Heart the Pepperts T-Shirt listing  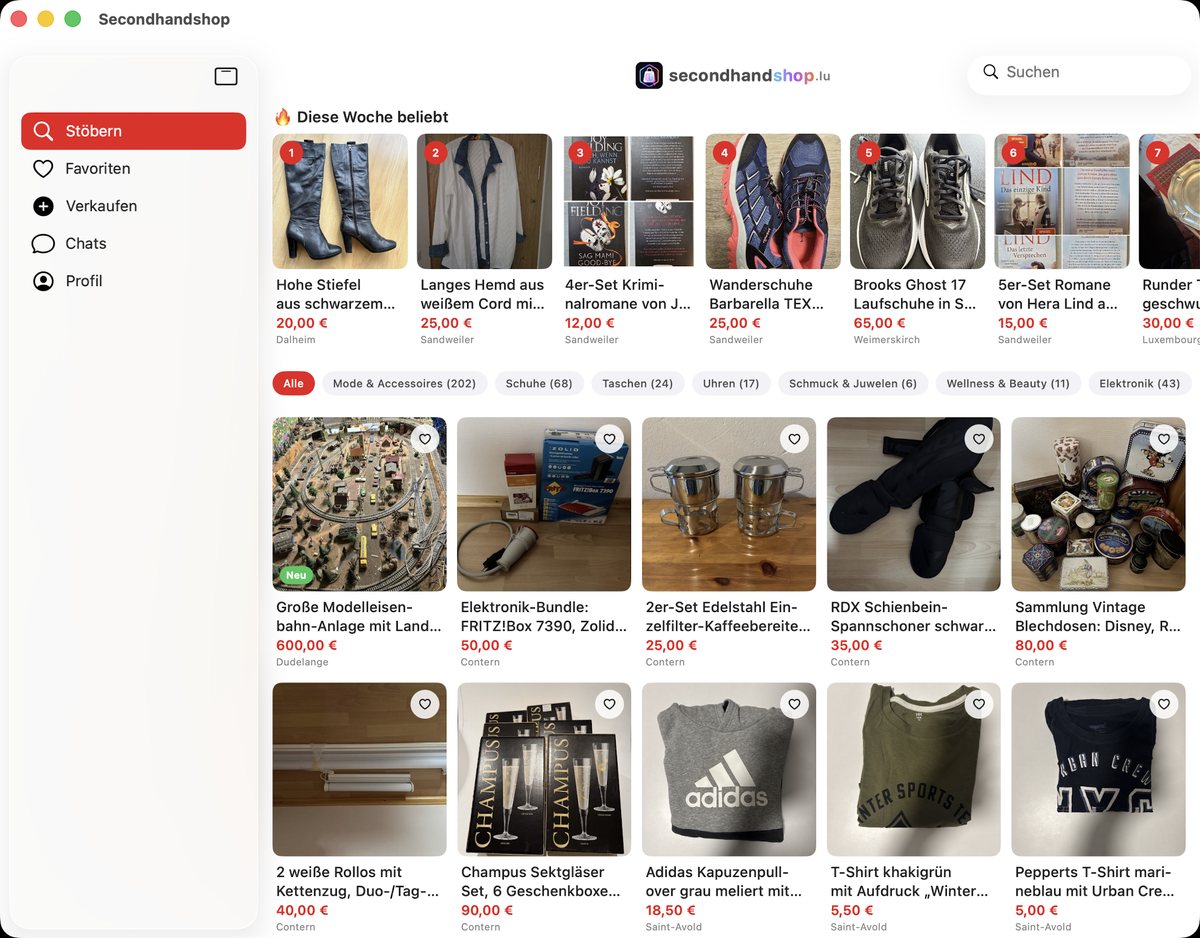(x=1163, y=705)
